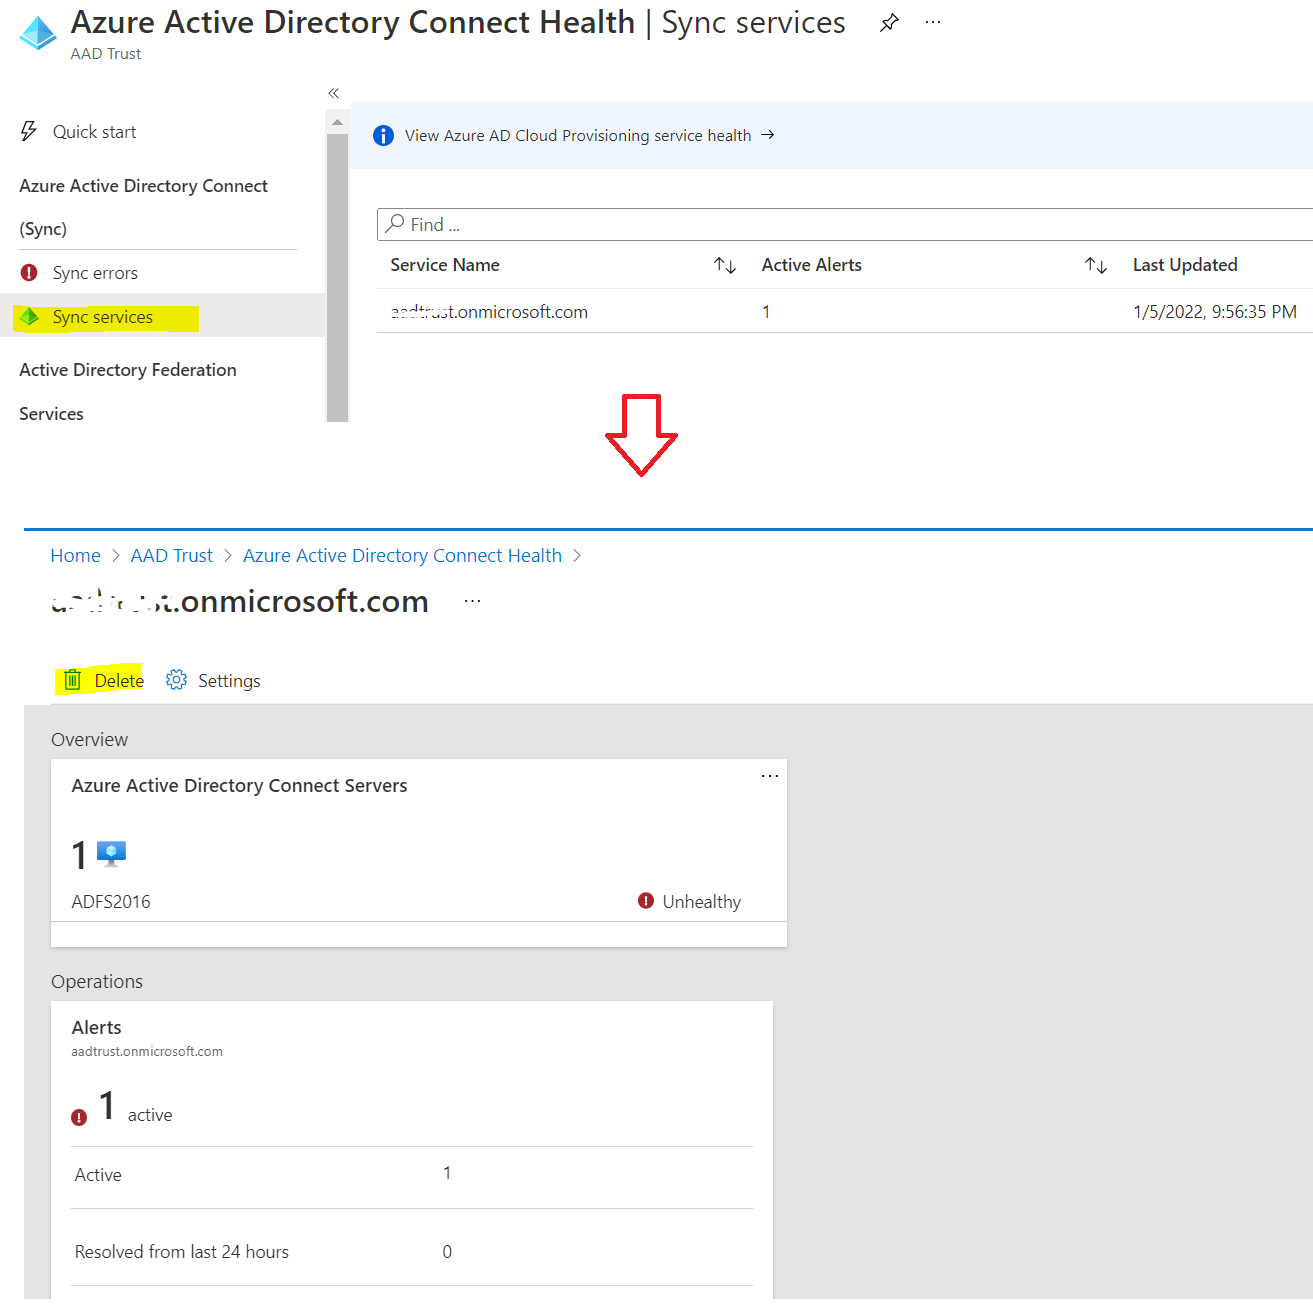Click the Unhealthy status indicator icon
The height and width of the screenshot is (1311, 1313).
coord(646,901)
